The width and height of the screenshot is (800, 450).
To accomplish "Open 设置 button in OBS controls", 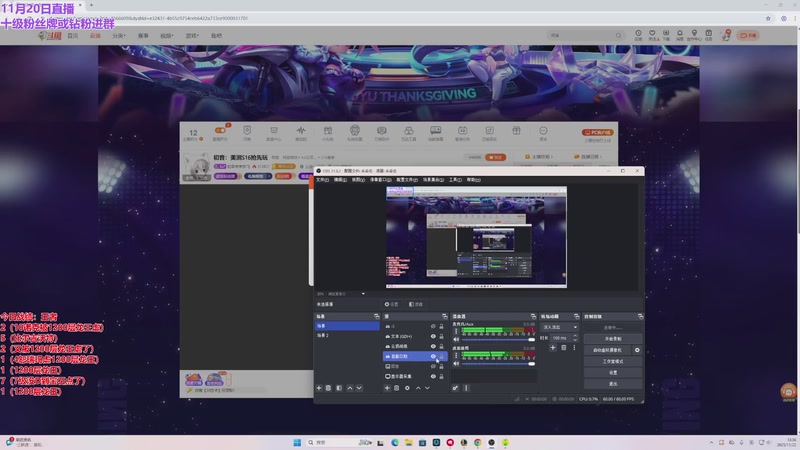I will [612, 372].
